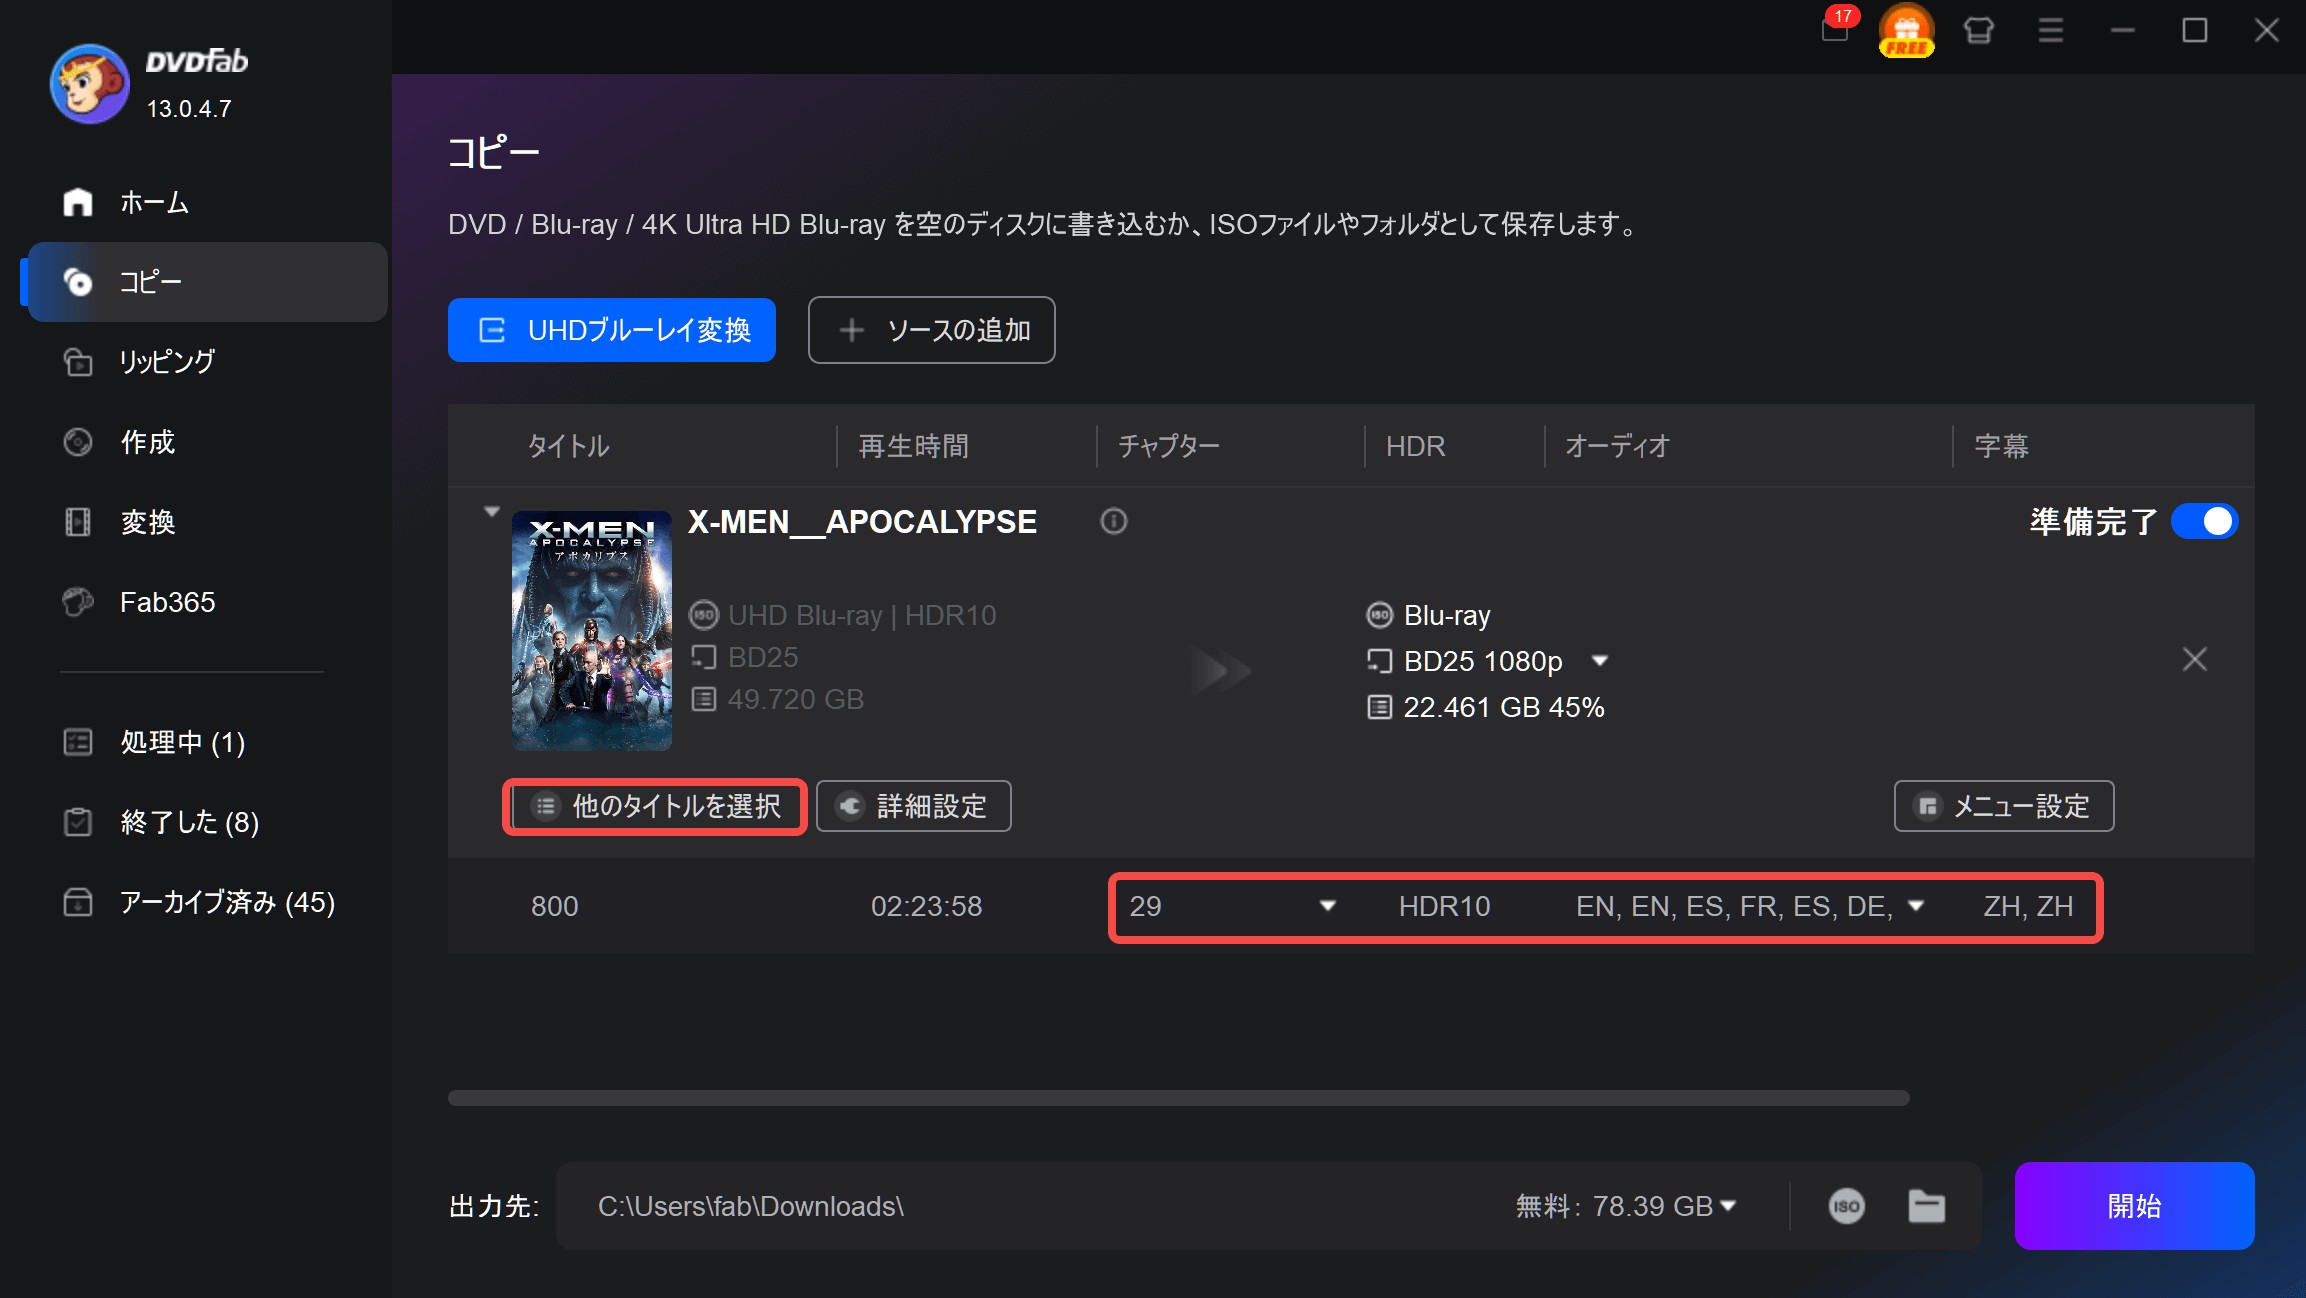Select folder output icon in the output bar

[x=1927, y=1206]
